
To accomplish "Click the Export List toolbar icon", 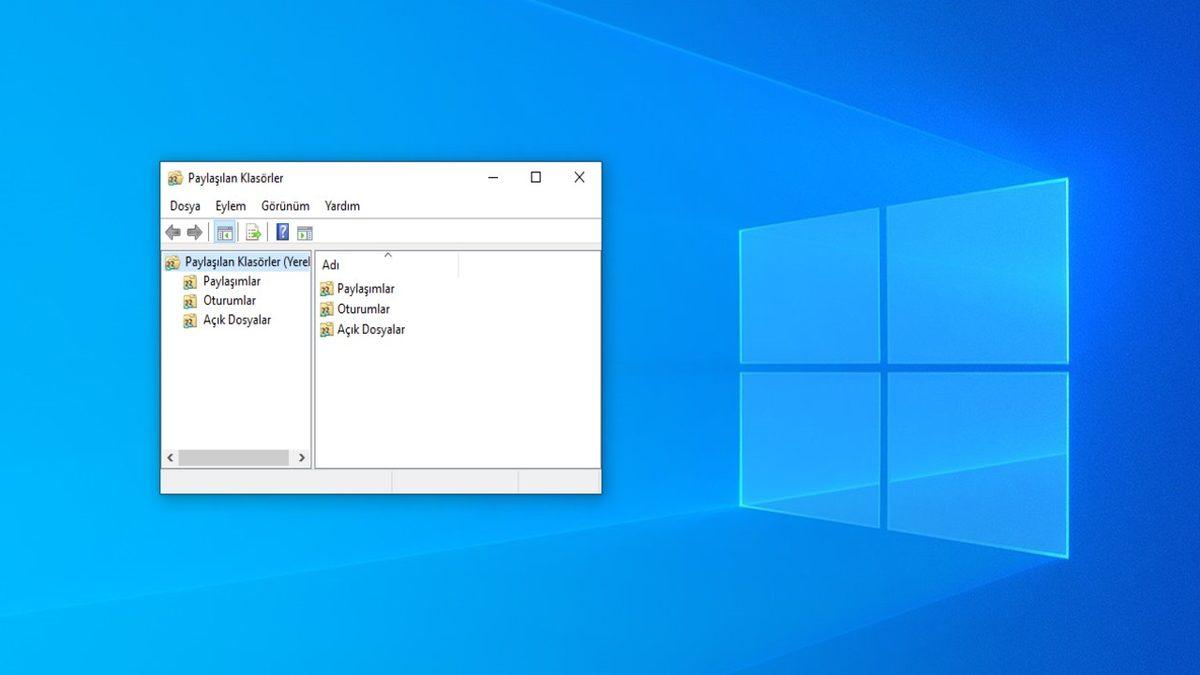I will click(x=253, y=231).
